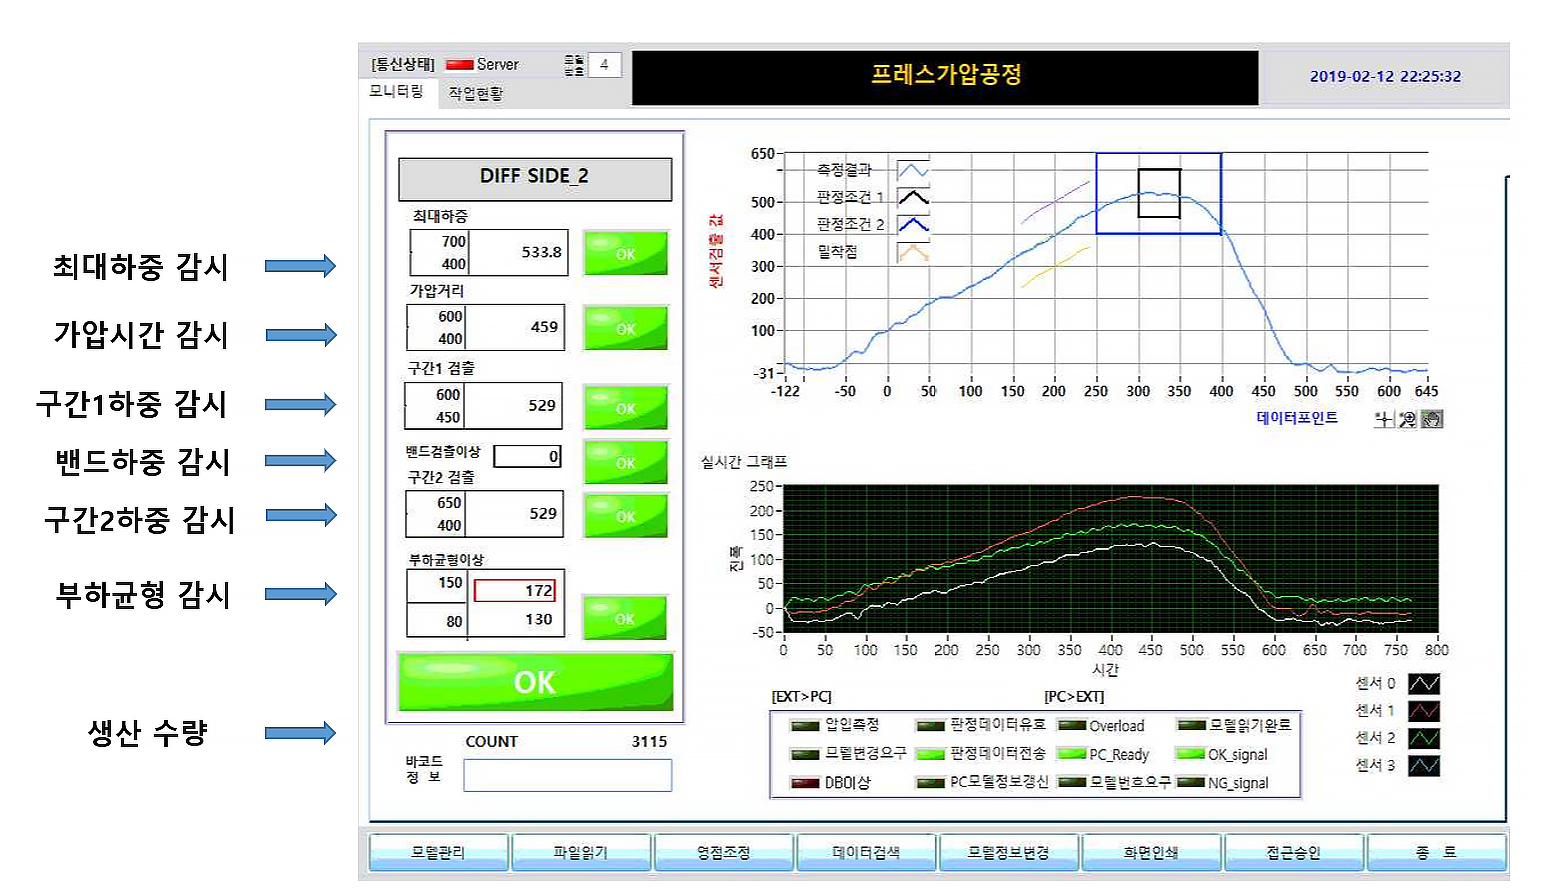Image resolution: width=1543 pixels, height=896 pixels.
Task: Click the 센서 0 plot legend swatch
Action: pyautogui.click(x=1424, y=684)
